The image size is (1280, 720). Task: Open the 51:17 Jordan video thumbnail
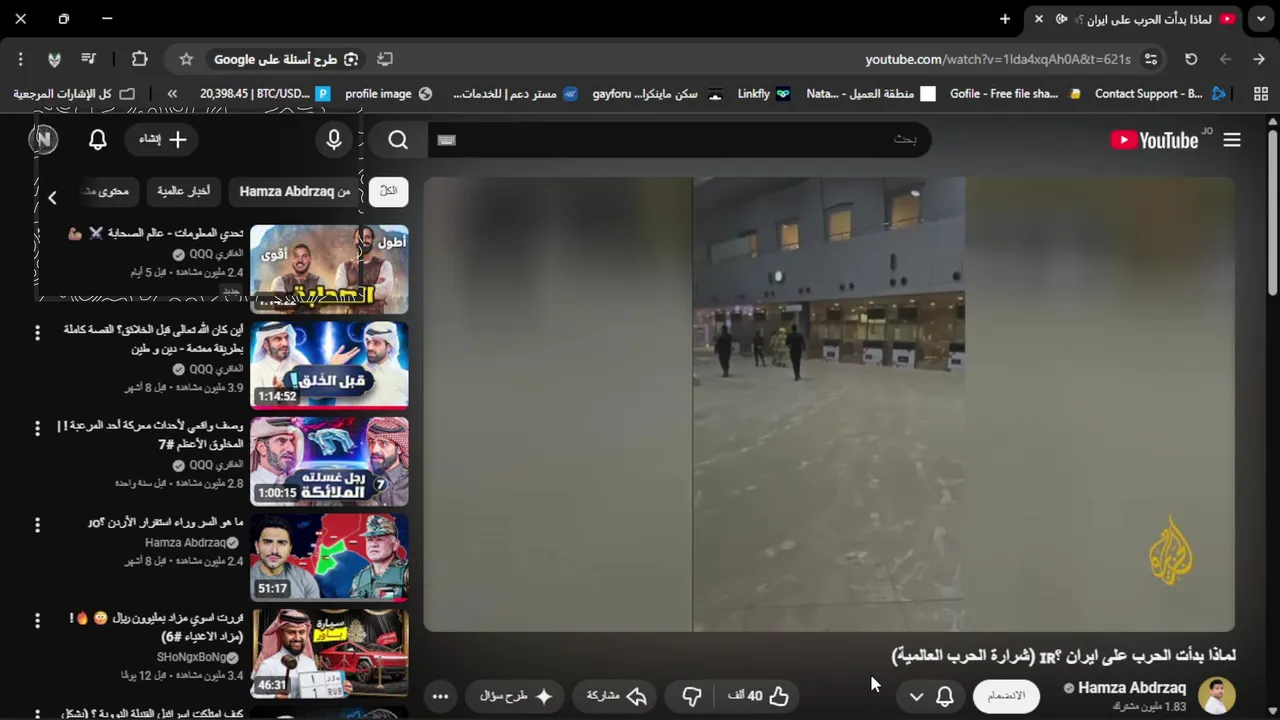coord(329,557)
